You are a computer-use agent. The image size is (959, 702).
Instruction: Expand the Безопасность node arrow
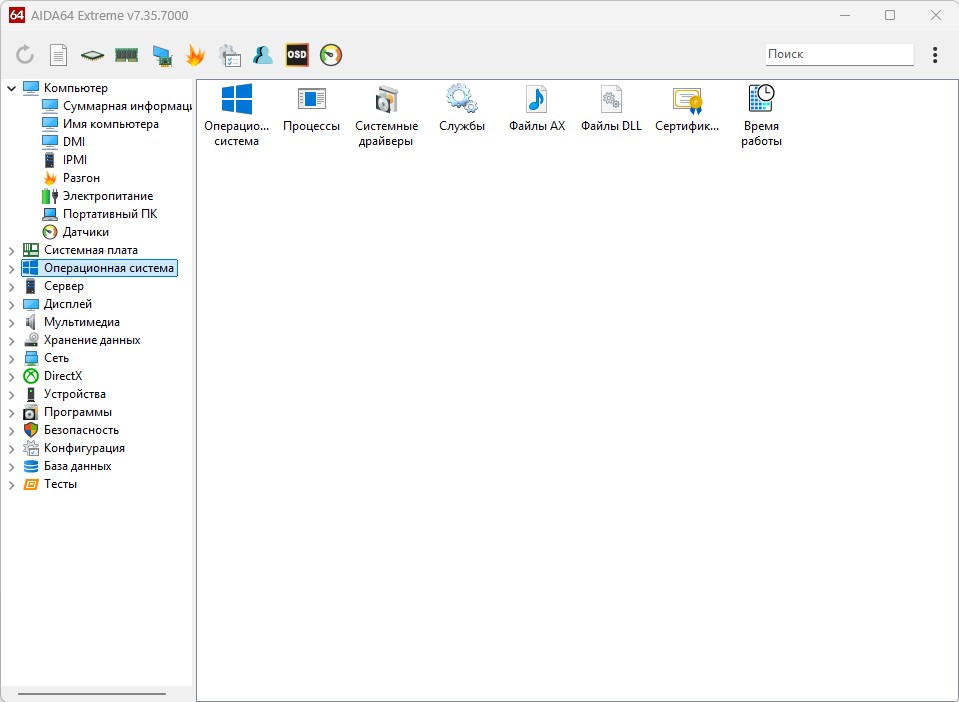pos(12,430)
